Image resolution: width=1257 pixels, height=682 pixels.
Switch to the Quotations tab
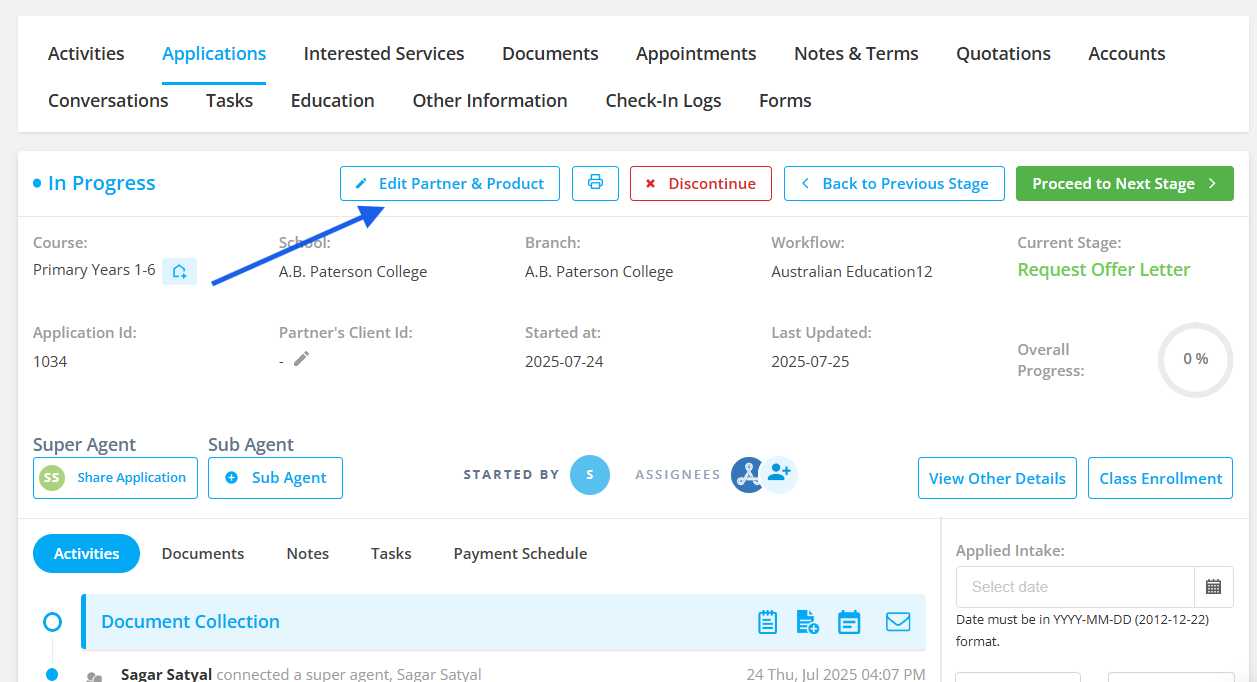point(1003,54)
